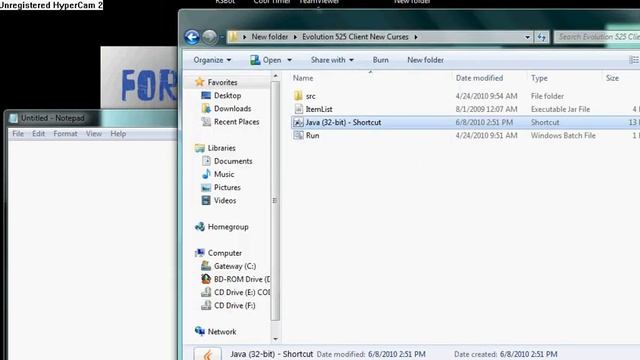
Task: Click the Open button in toolbar
Action: 266,60
